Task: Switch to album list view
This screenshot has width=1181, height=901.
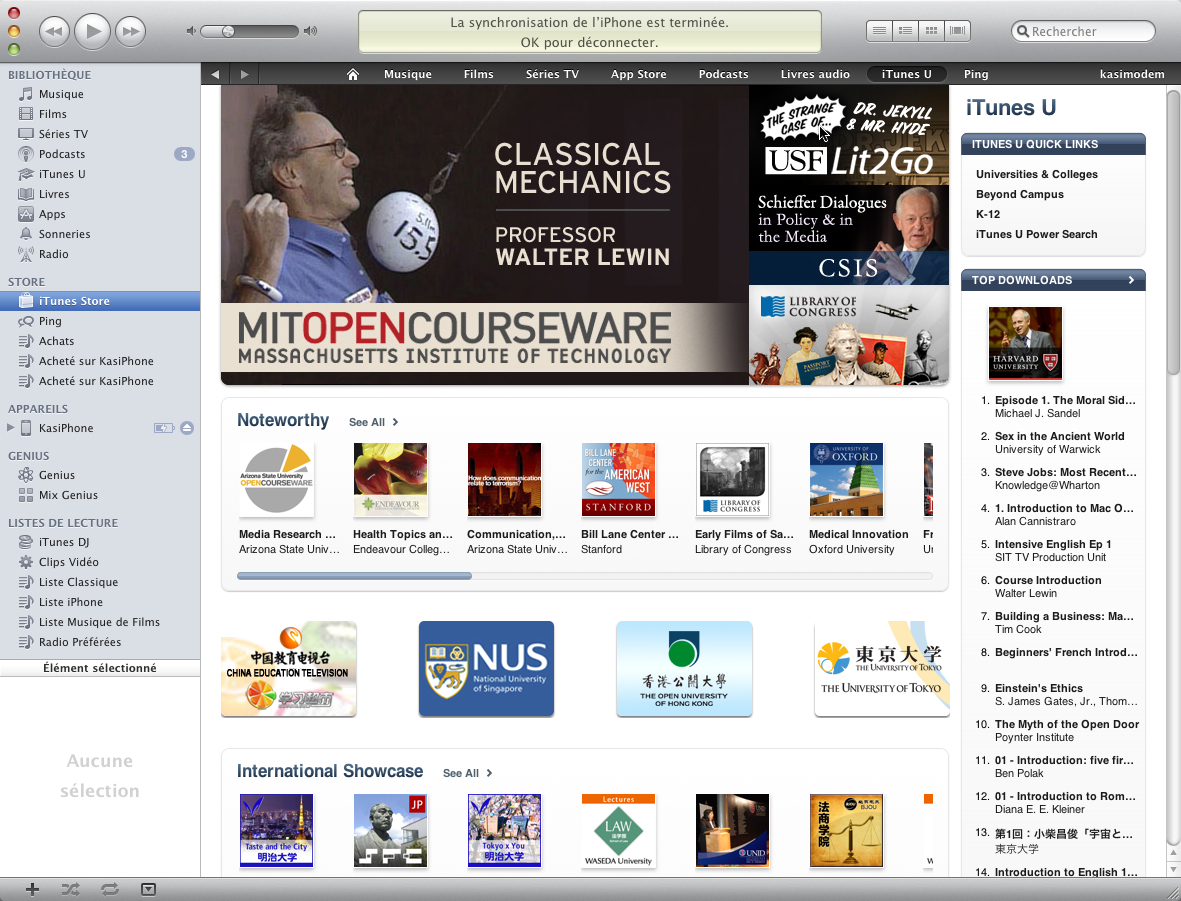Action: point(905,31)
